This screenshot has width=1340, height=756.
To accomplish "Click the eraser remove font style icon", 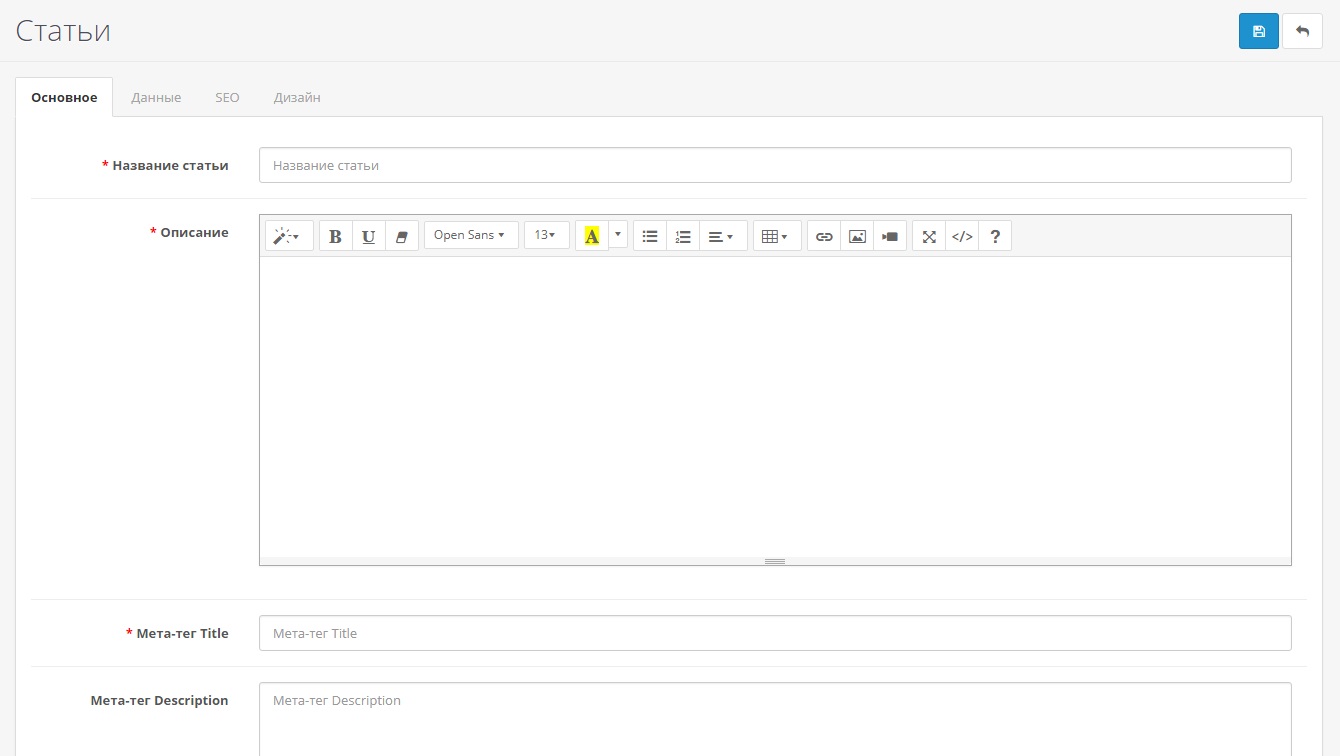I will click(402, 236).
